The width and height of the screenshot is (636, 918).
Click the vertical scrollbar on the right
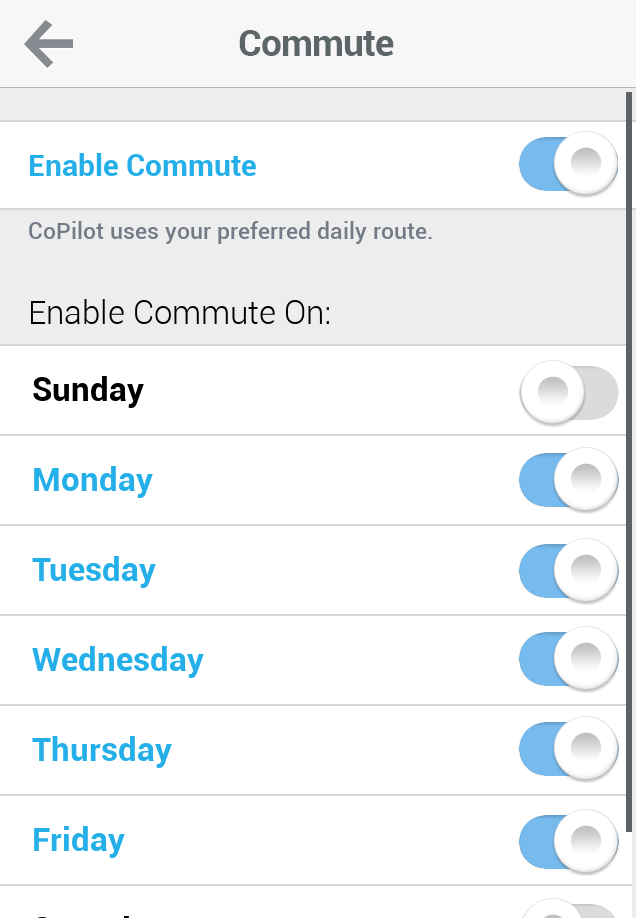pyautogui.click(x=629, y=460)
